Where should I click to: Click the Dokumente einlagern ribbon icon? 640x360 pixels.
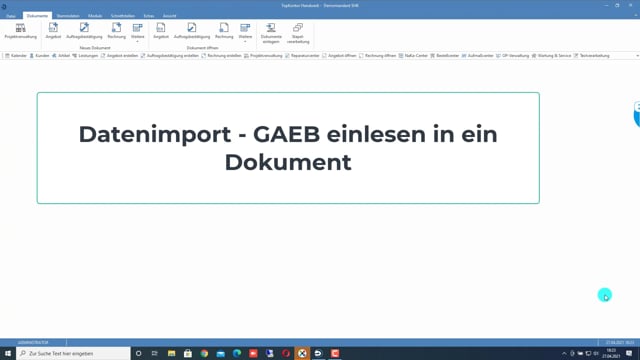(x=271, y=33)
